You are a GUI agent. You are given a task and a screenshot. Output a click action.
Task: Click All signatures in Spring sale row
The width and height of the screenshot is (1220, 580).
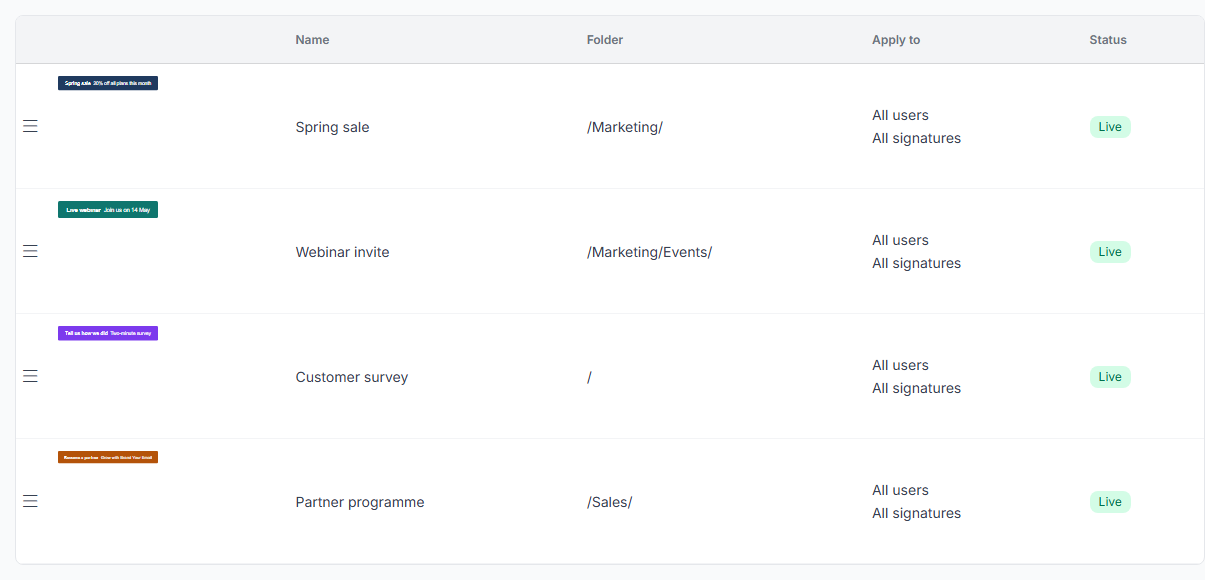click(x=916, y=138)
